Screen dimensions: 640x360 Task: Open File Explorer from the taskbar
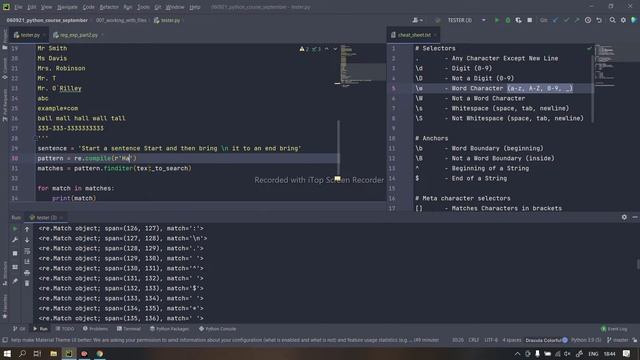tap(53, 353)
